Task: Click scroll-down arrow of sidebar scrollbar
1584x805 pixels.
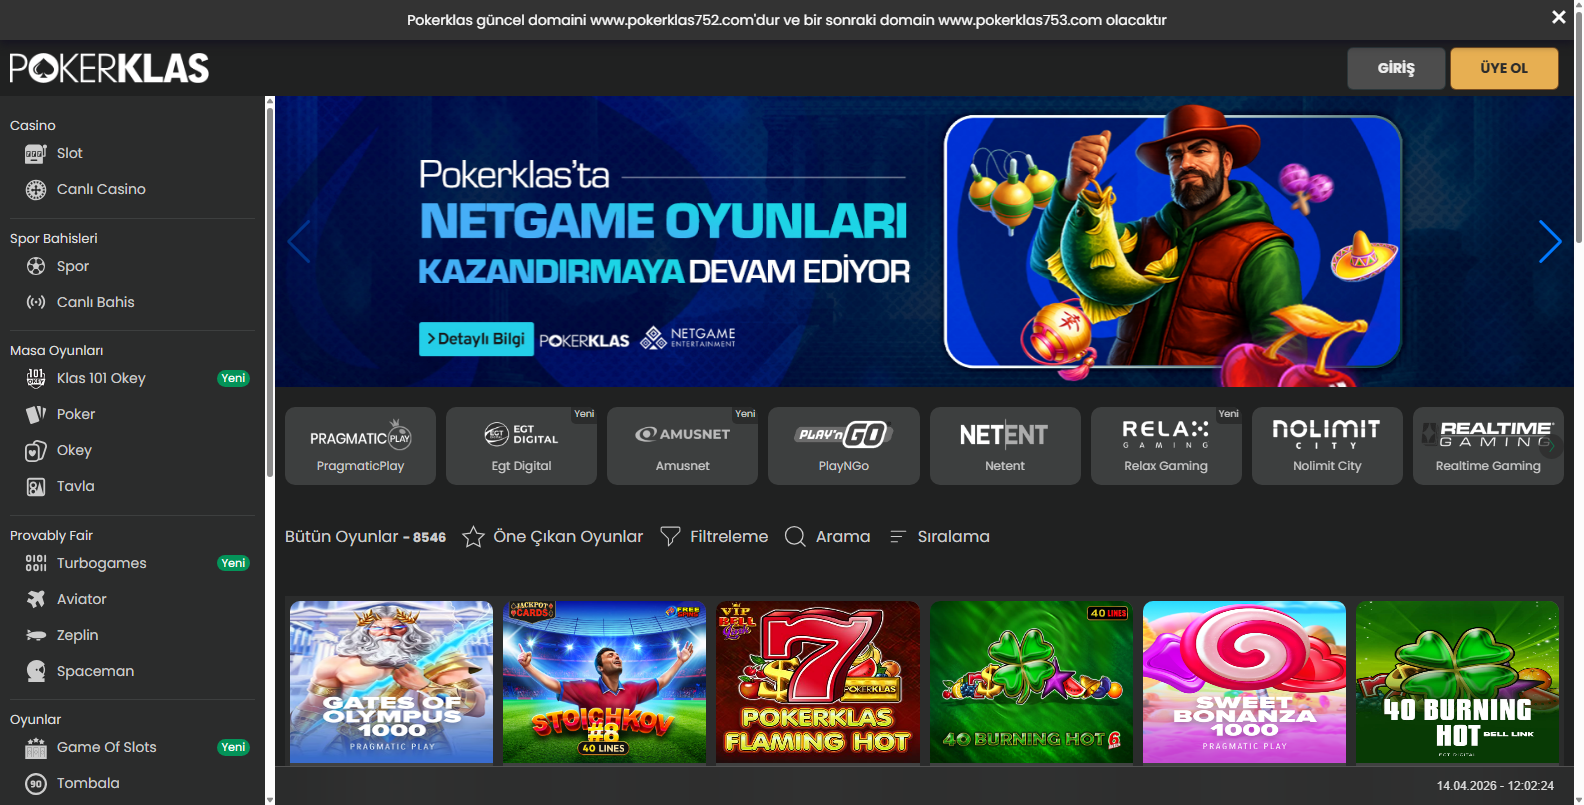Action: pyautogui.click(x=269, y=800)
